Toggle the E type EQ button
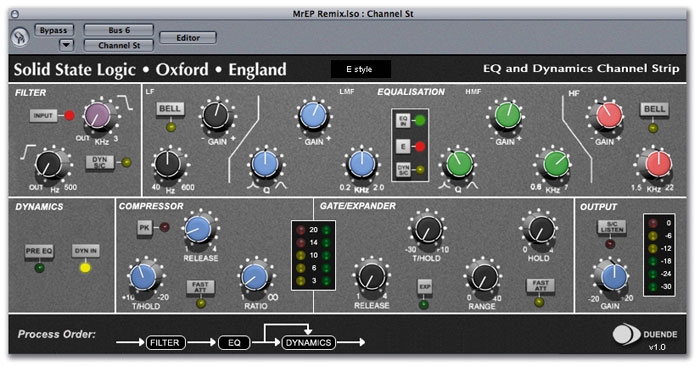The image size is (700, 366). (x=403, y=146)
